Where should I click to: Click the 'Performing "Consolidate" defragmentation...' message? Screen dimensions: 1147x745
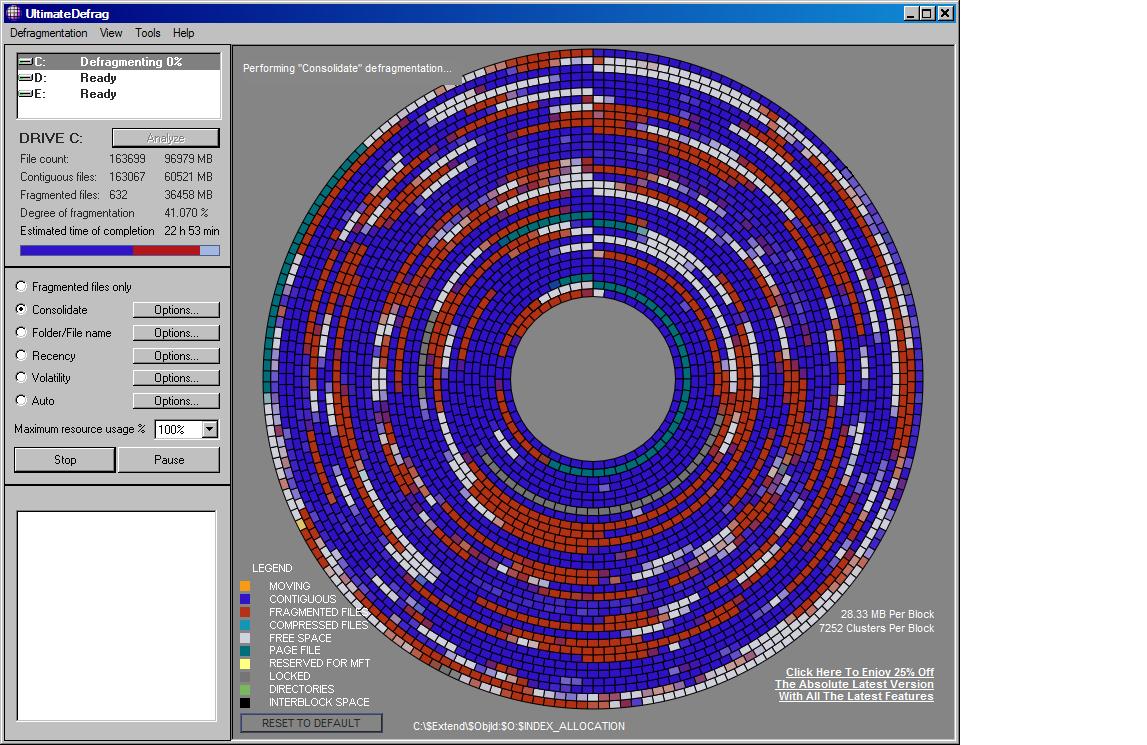[347, 68]
